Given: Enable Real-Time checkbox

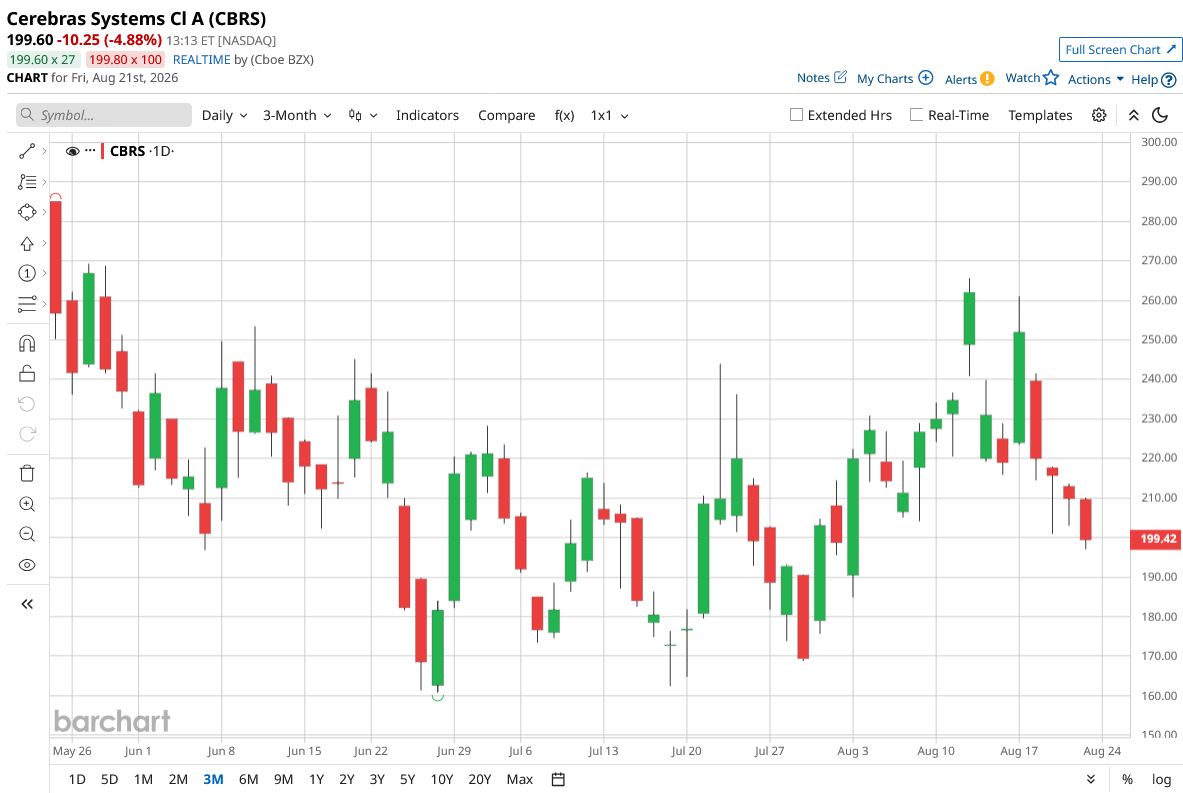Looking at the screenshot, I should 917,115.
